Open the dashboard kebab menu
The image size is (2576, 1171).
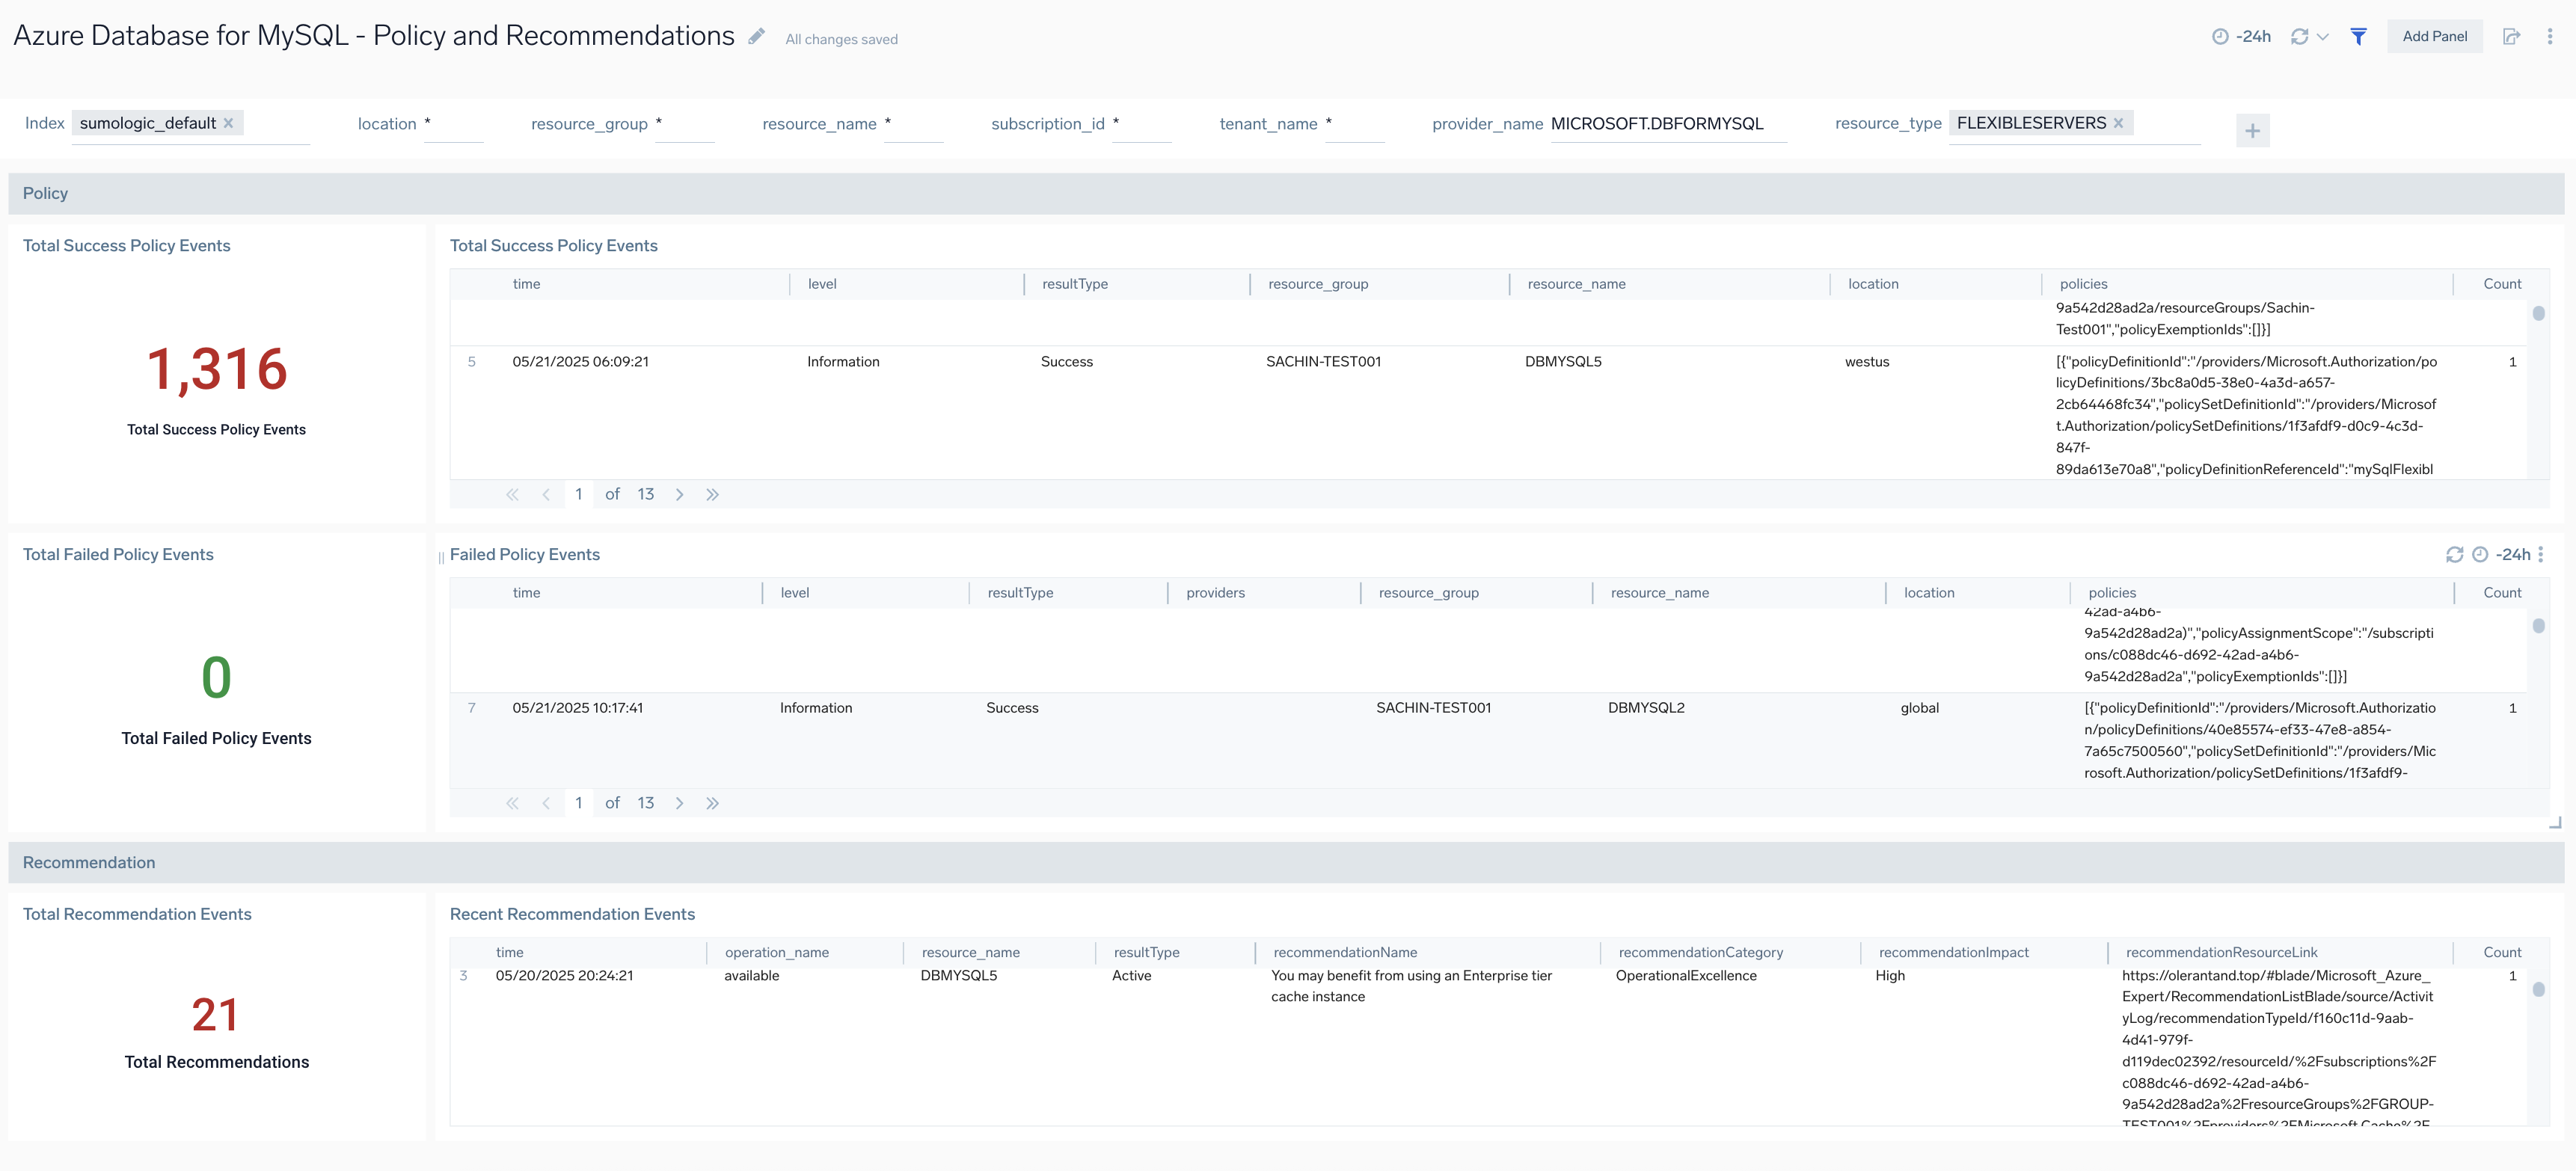[x=2549, y=37]
